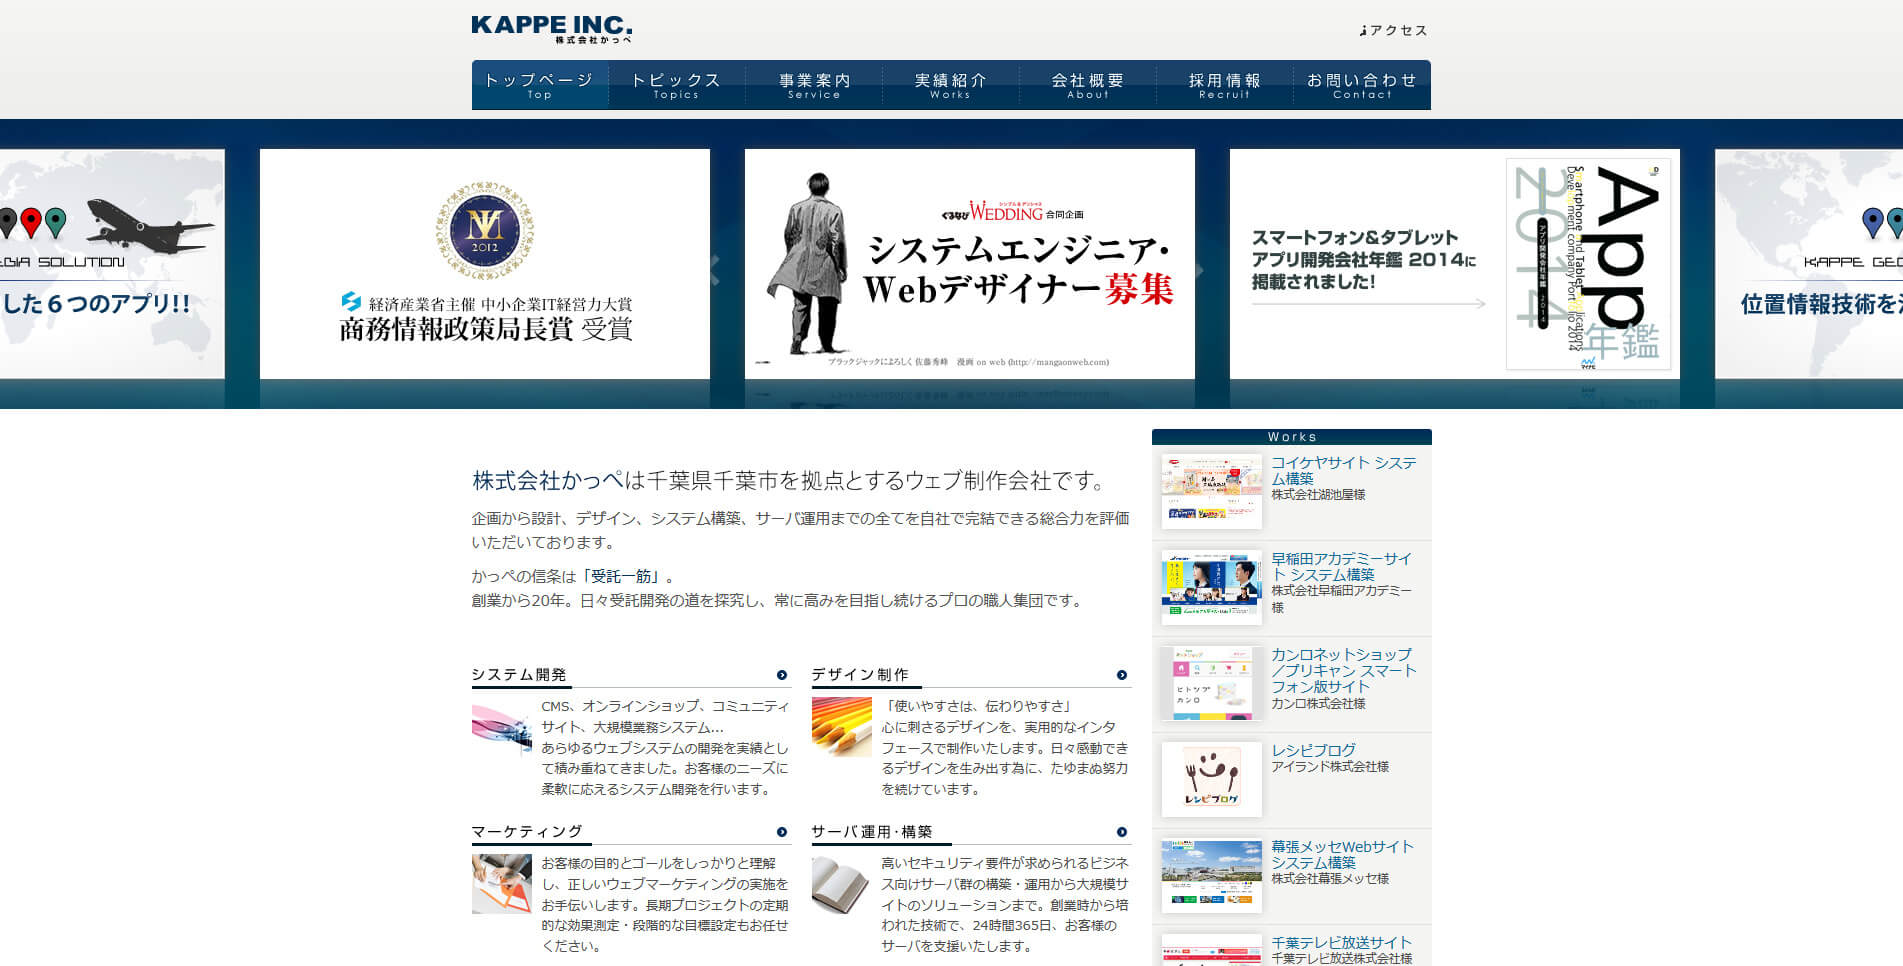
Task: Click the carousel previous arrow
Action: pos(716,269)
